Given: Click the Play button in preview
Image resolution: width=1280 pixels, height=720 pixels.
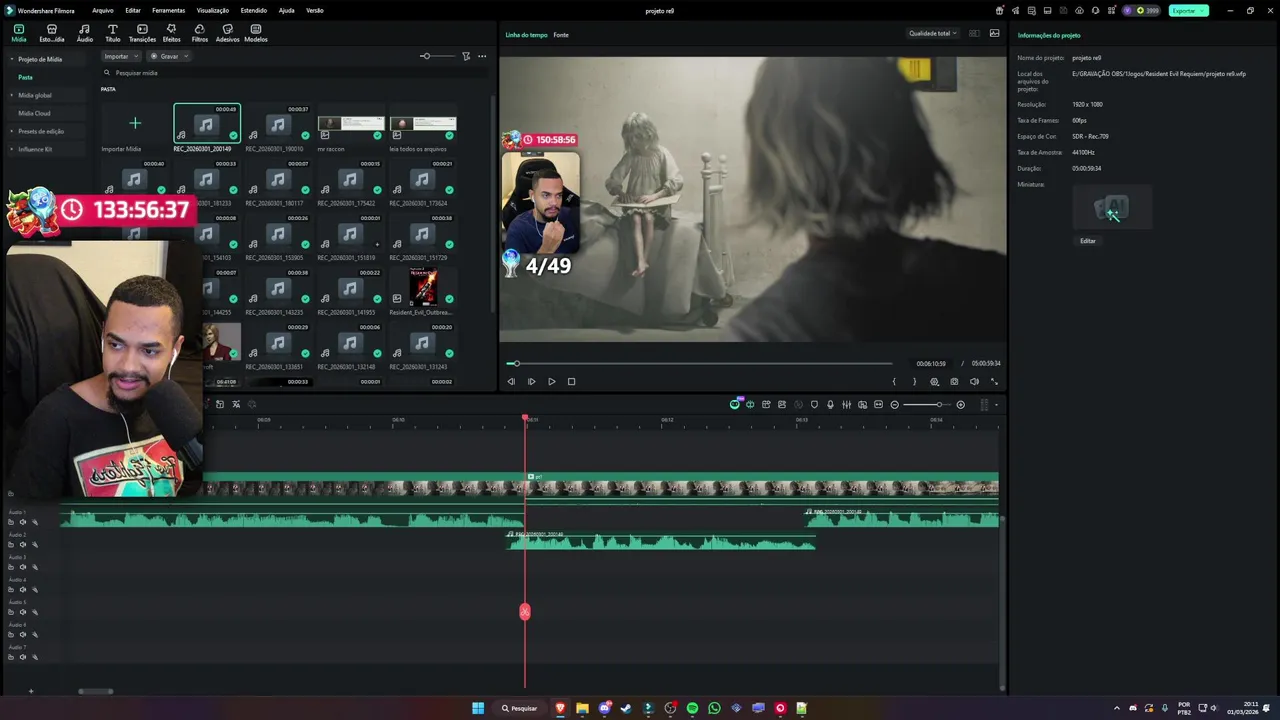Looking at the screenshot, I should pos(551,381).
